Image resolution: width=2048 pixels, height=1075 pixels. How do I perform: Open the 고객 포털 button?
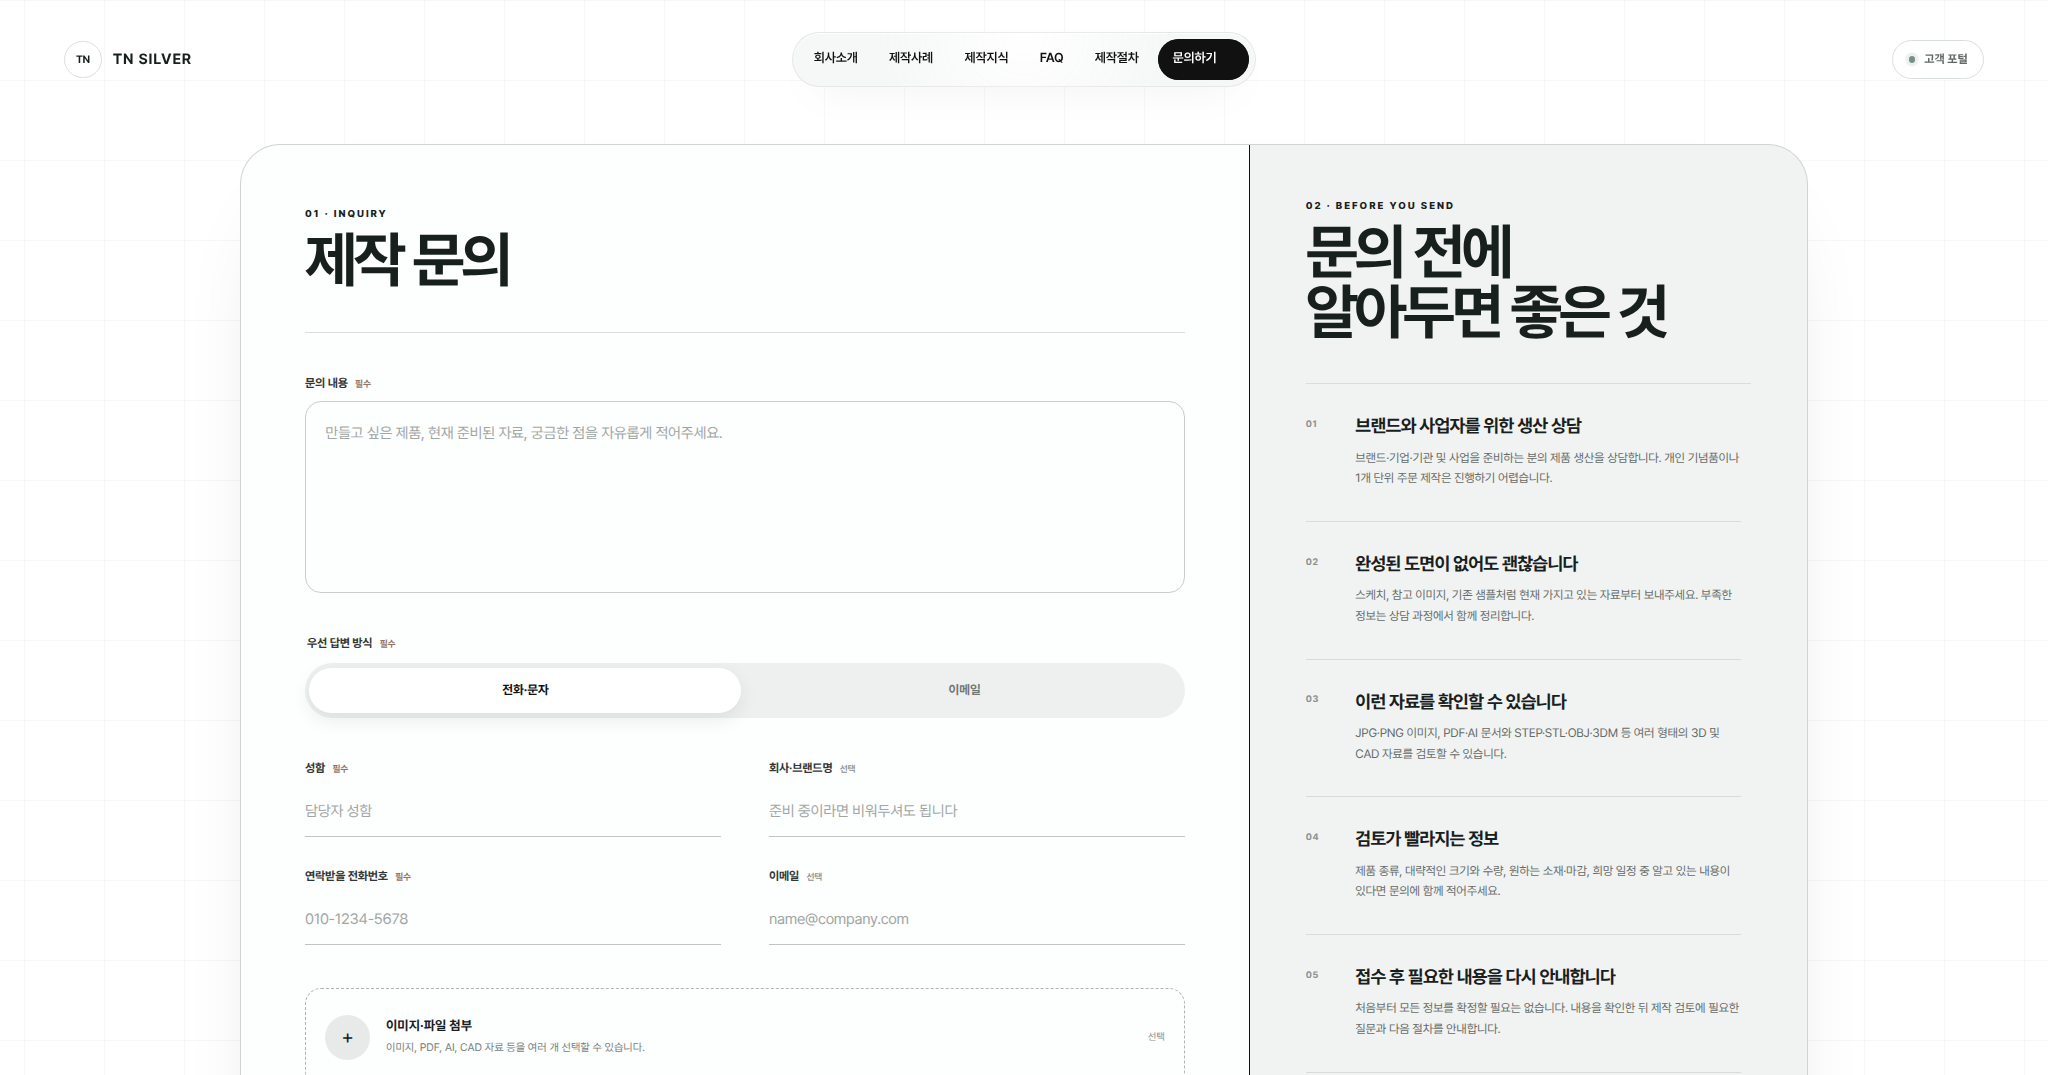click(x=1937, y=59)
